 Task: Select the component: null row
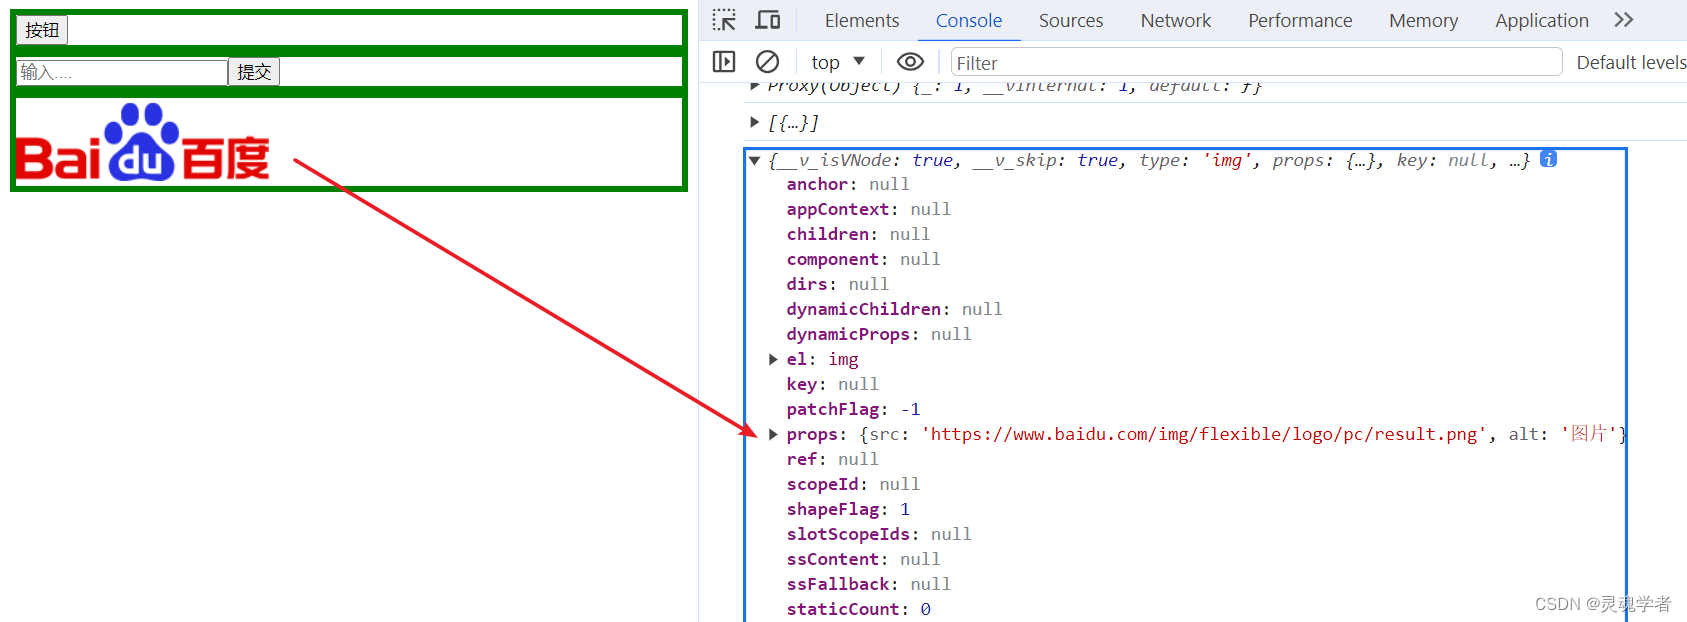pyautogui.click(x=863, y=259)
